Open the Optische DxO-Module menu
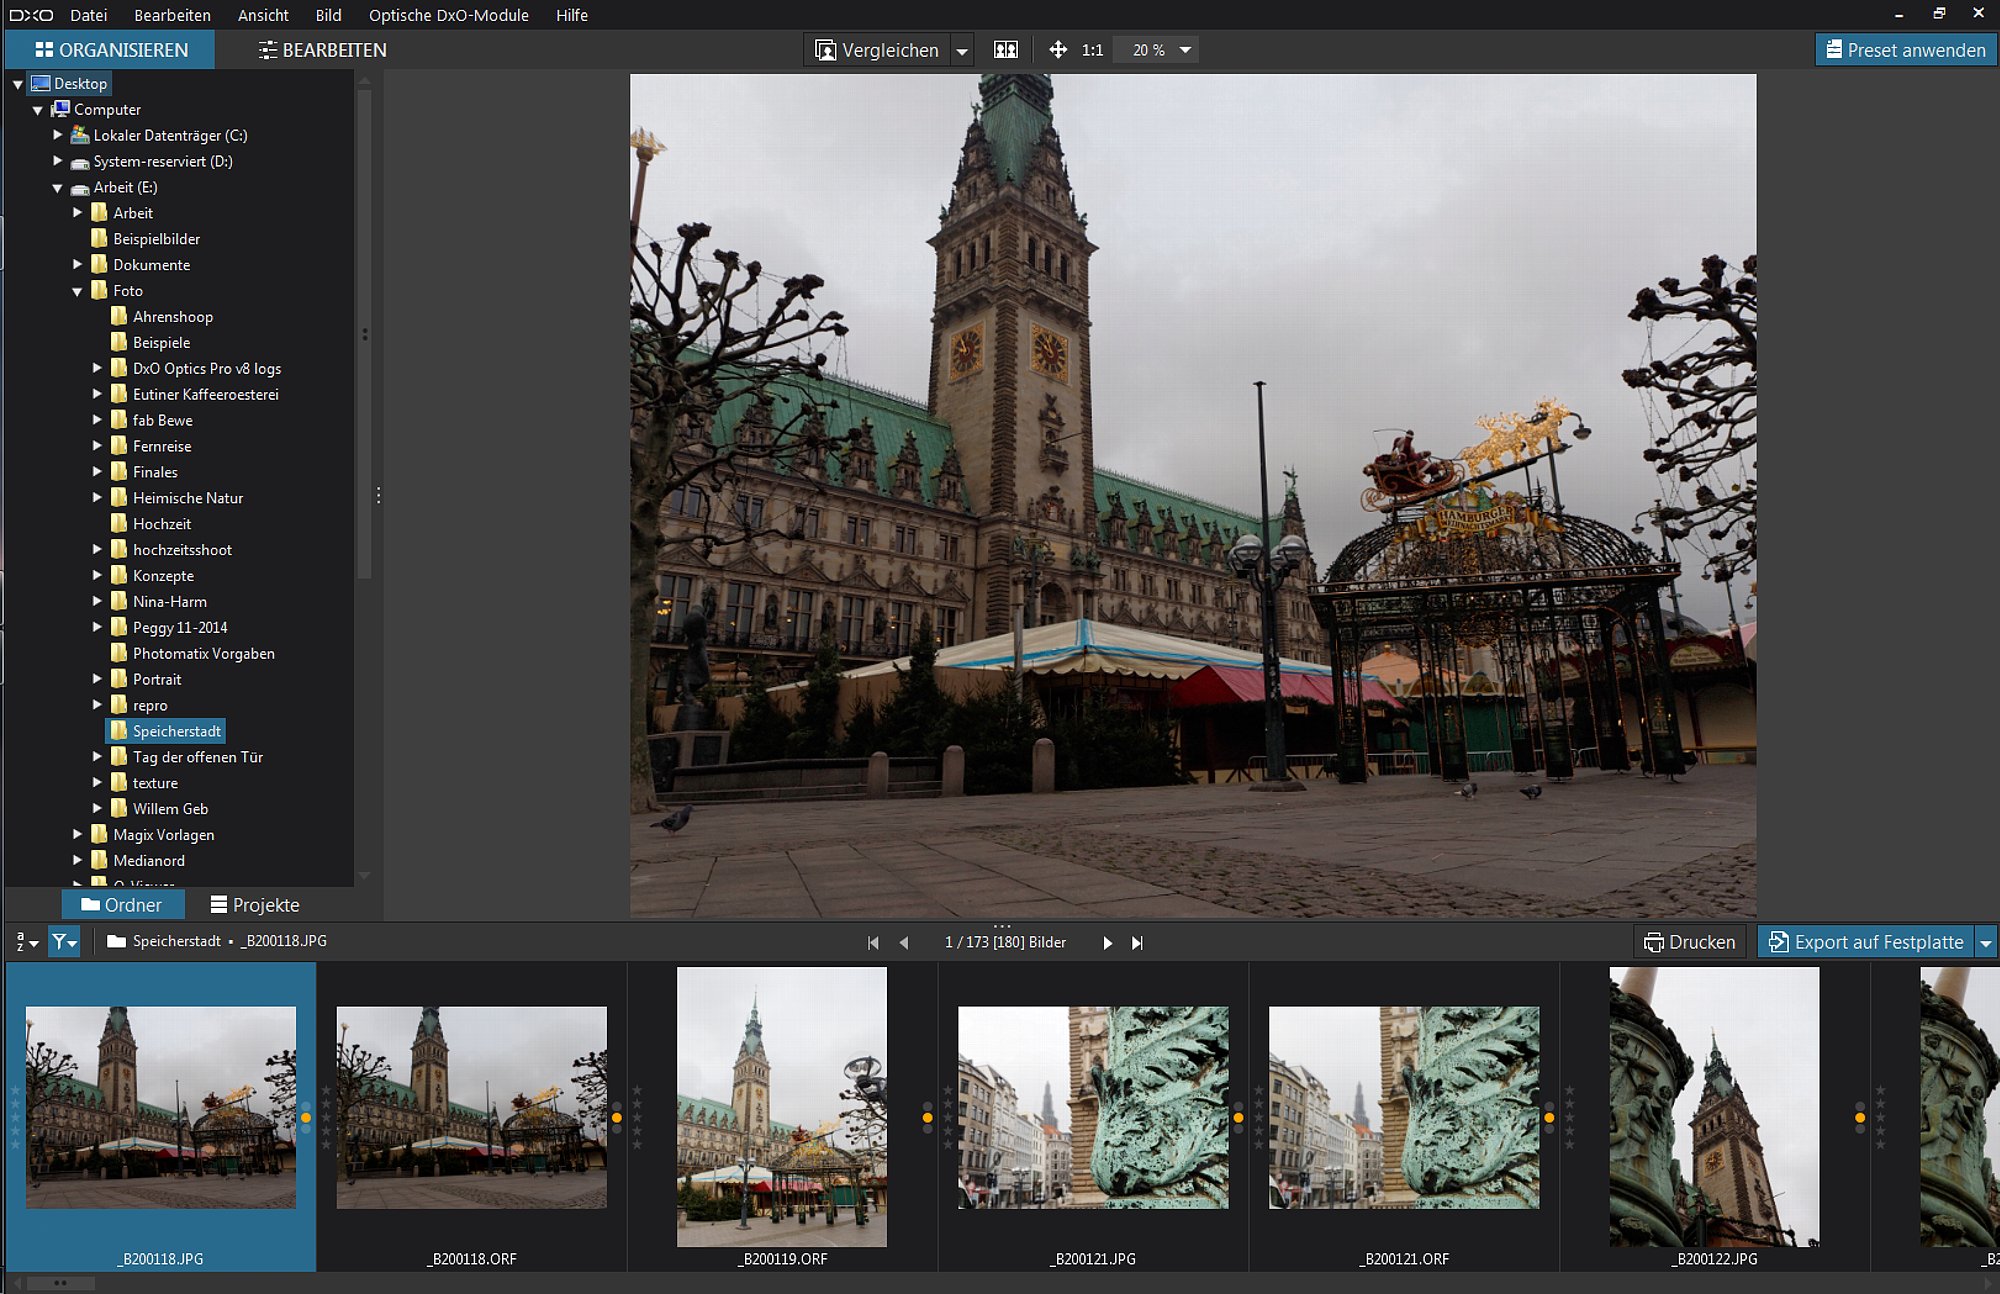 [448, 15]
